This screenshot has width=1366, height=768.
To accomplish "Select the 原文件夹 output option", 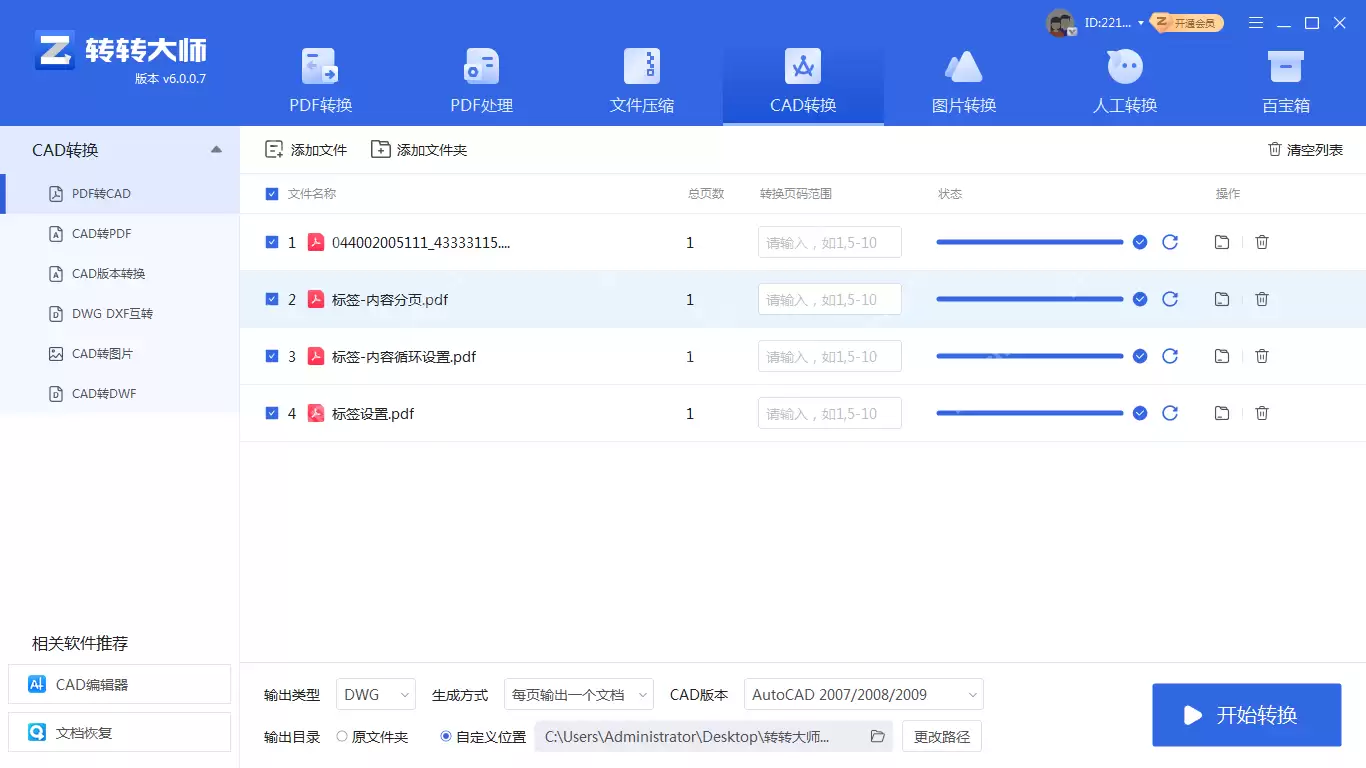I will pyautogui.click(x=342, y=736).
